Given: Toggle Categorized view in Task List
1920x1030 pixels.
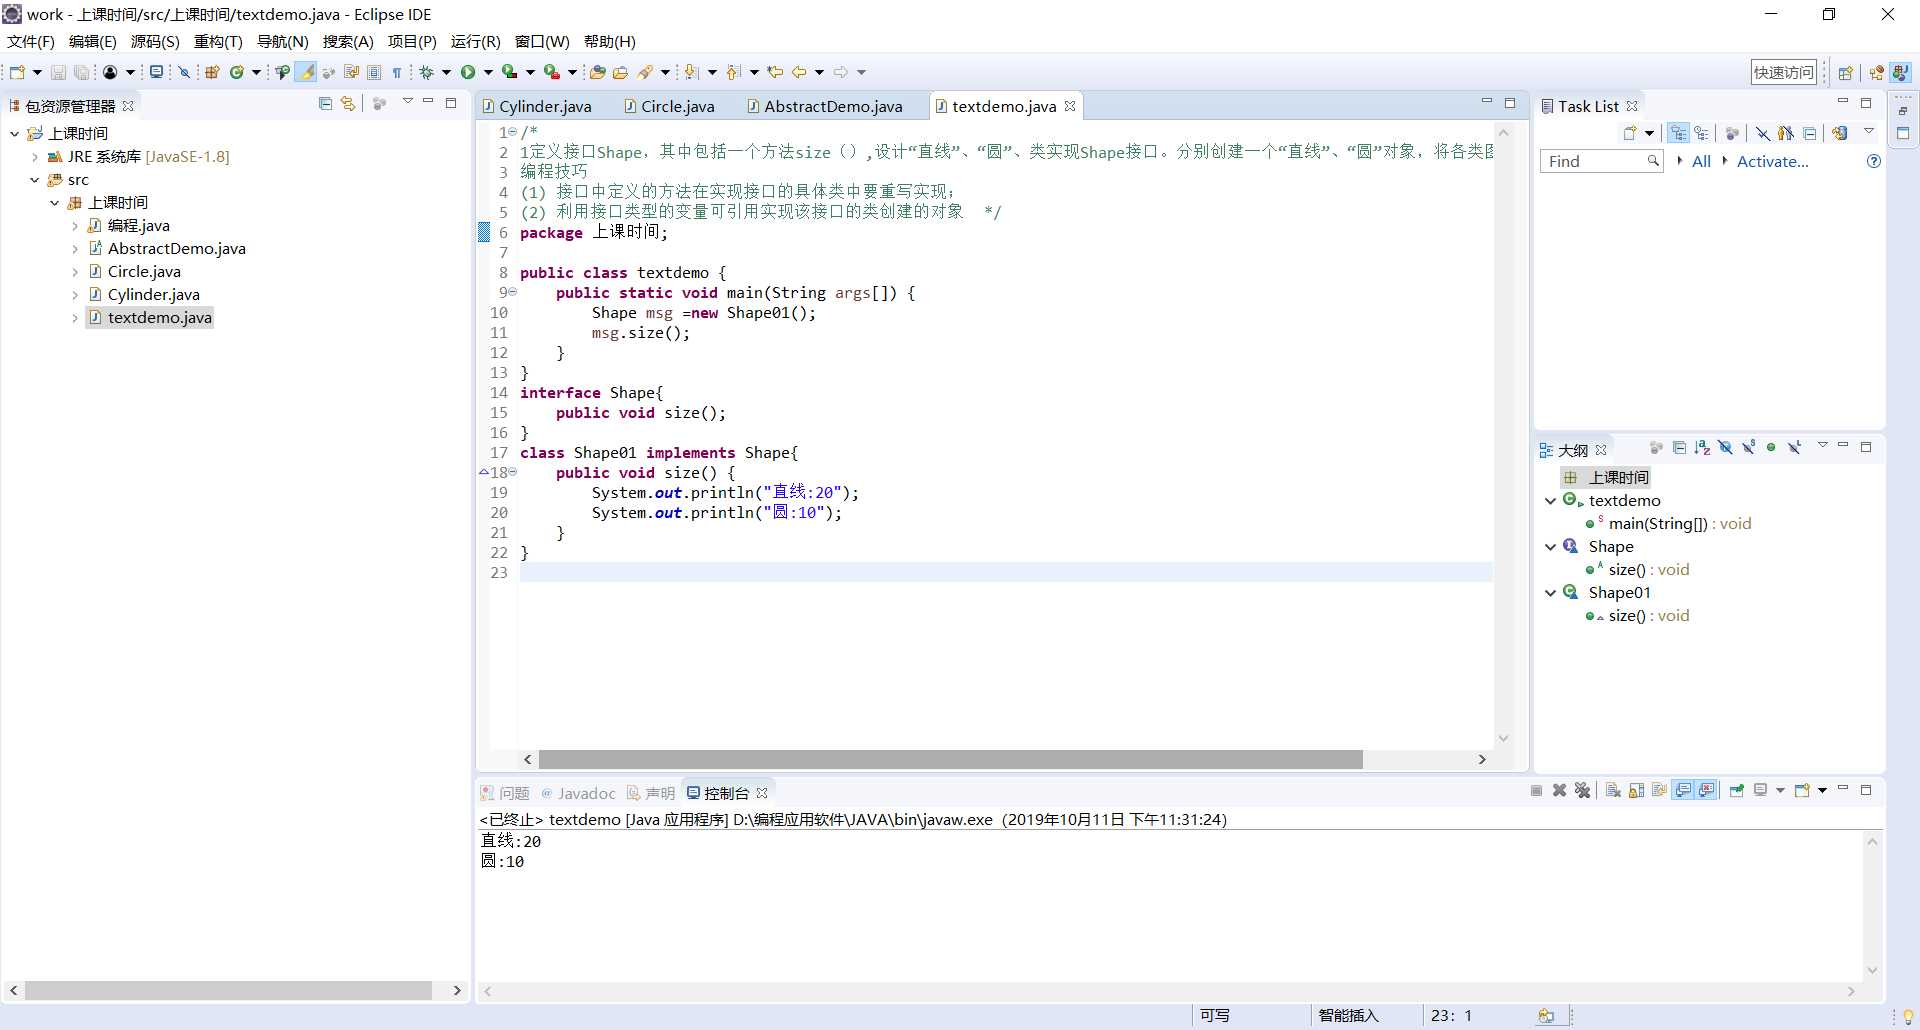Looking at the screenshot, I should [1679, 133].
